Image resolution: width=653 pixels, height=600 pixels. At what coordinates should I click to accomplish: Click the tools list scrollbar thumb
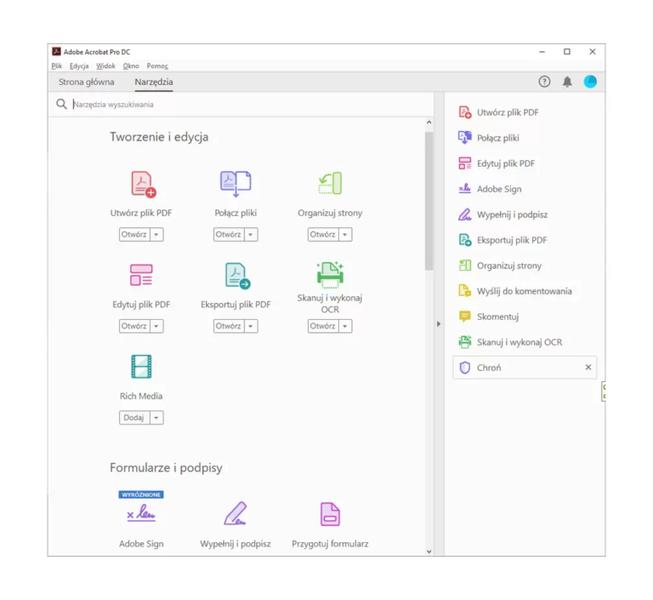(x=429, y=201)
